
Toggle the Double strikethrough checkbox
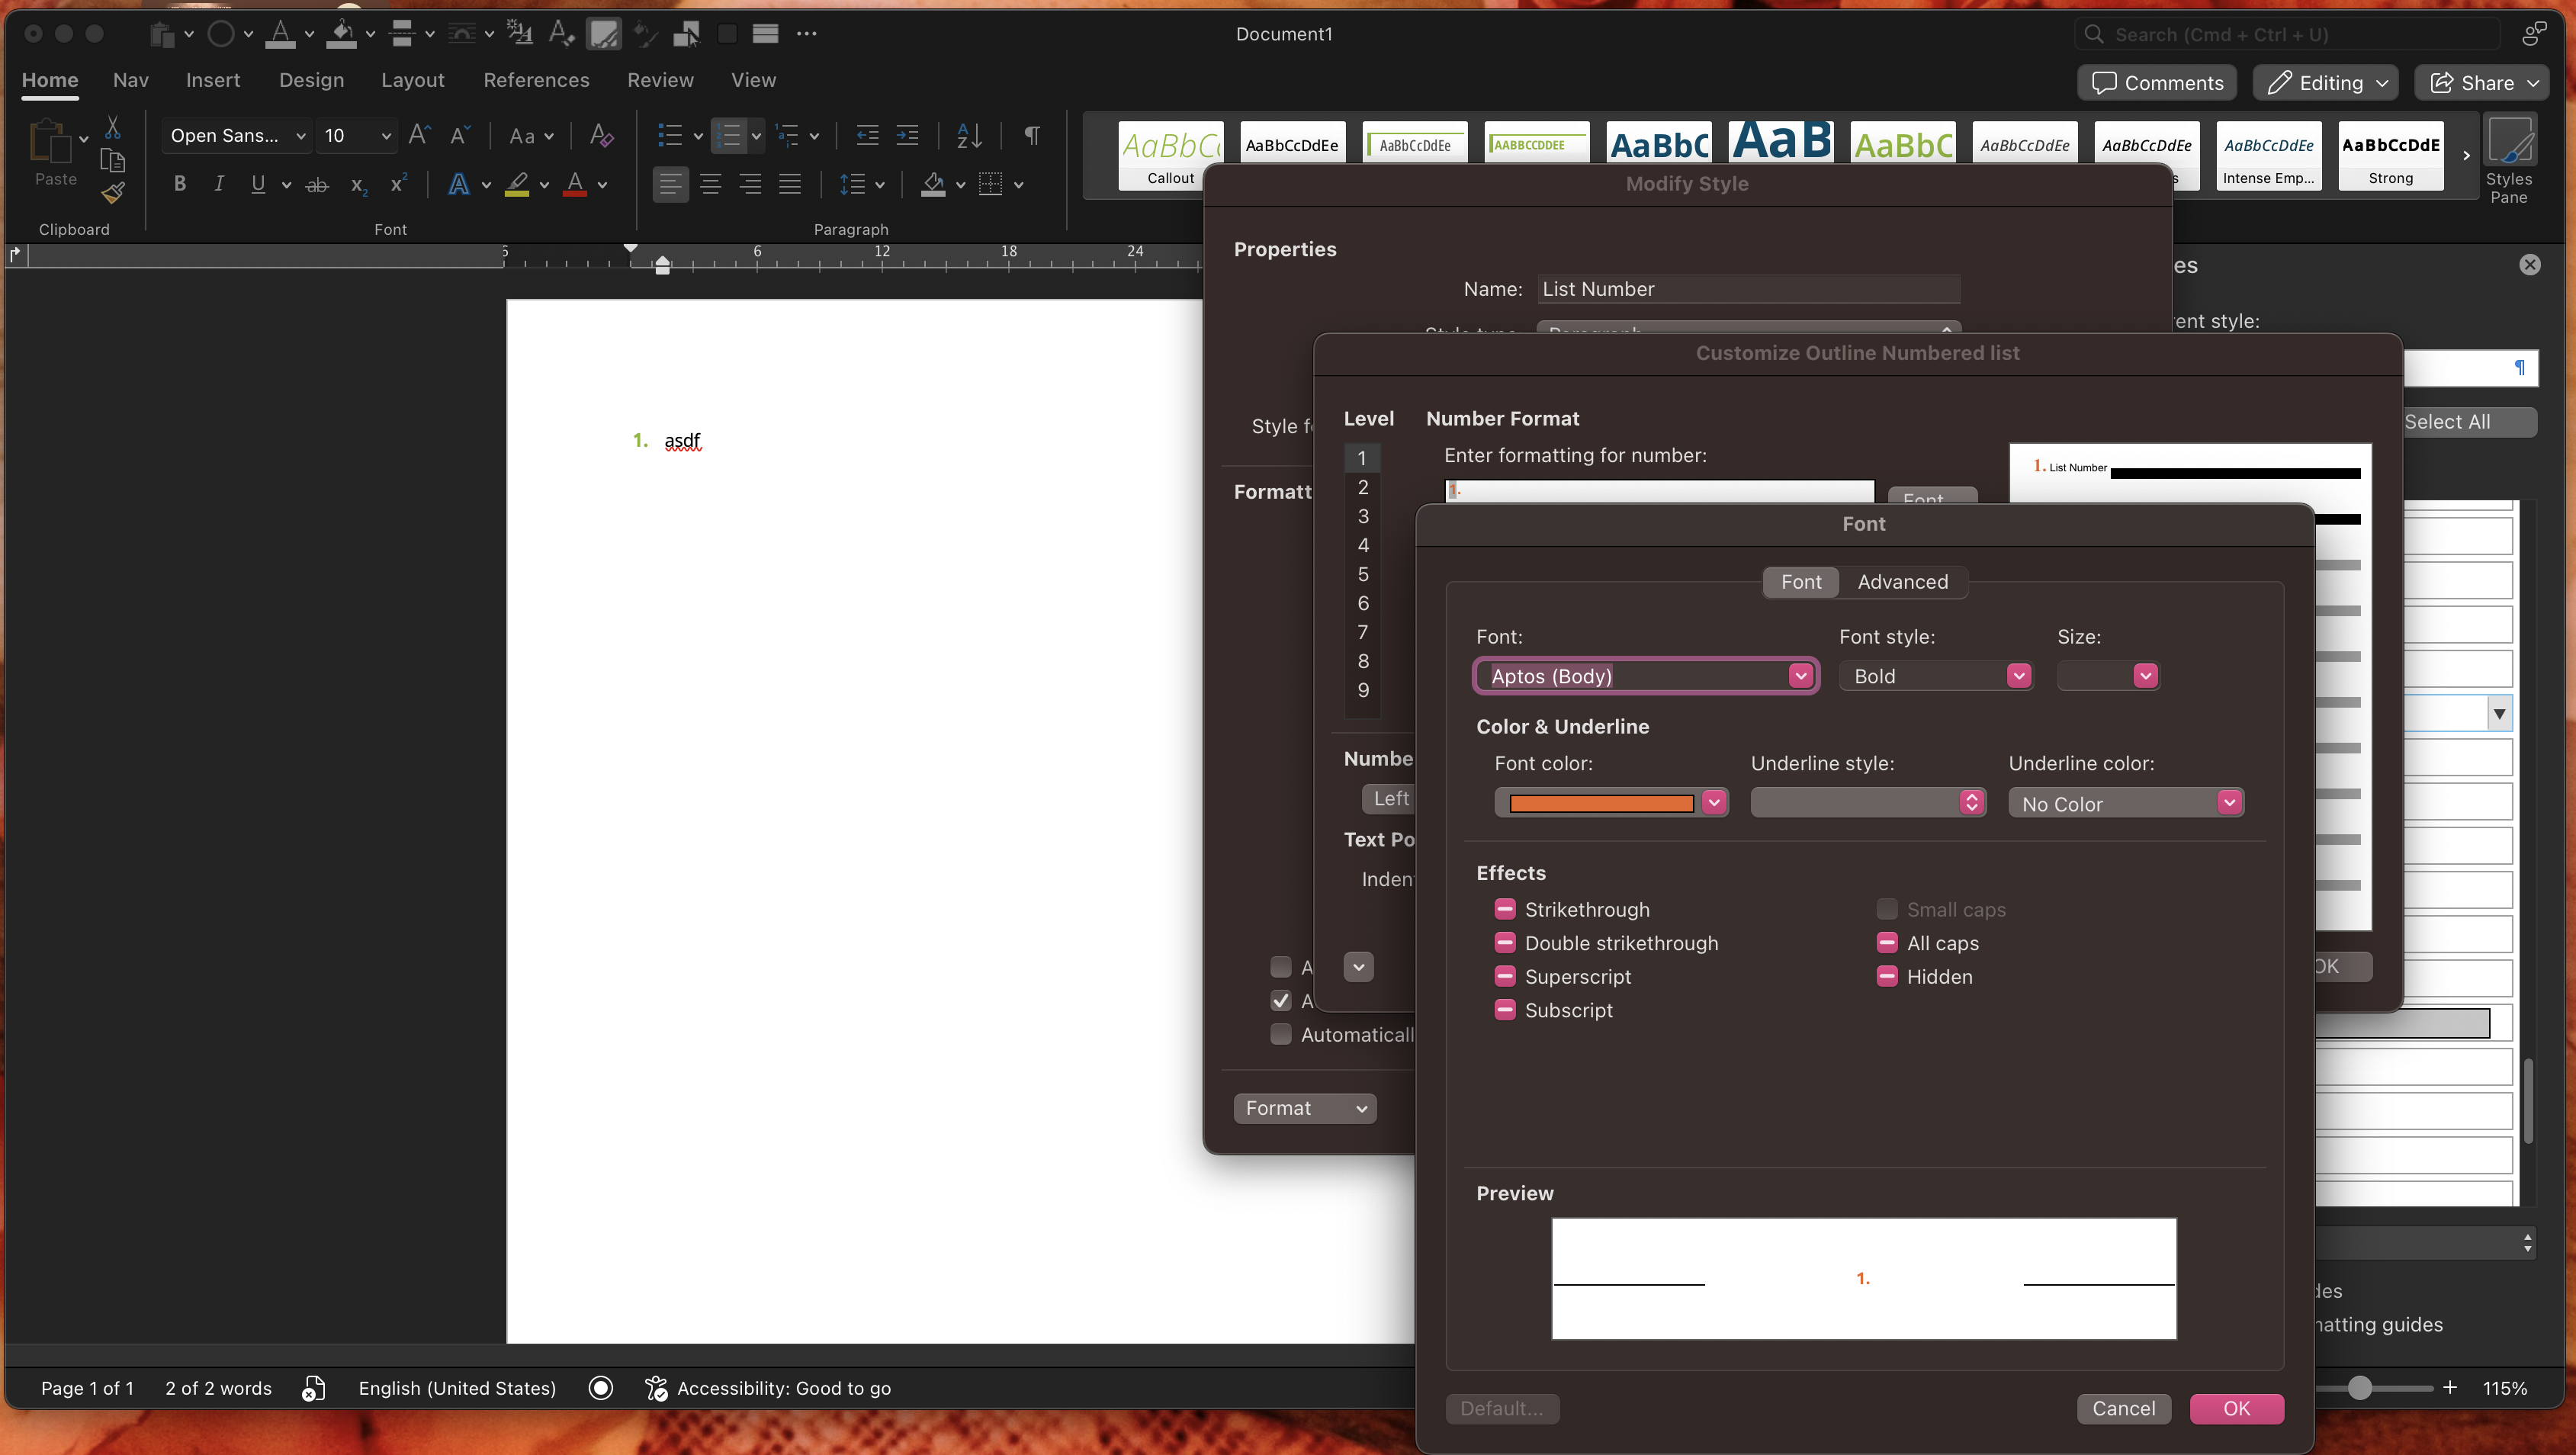(1505, 942)
